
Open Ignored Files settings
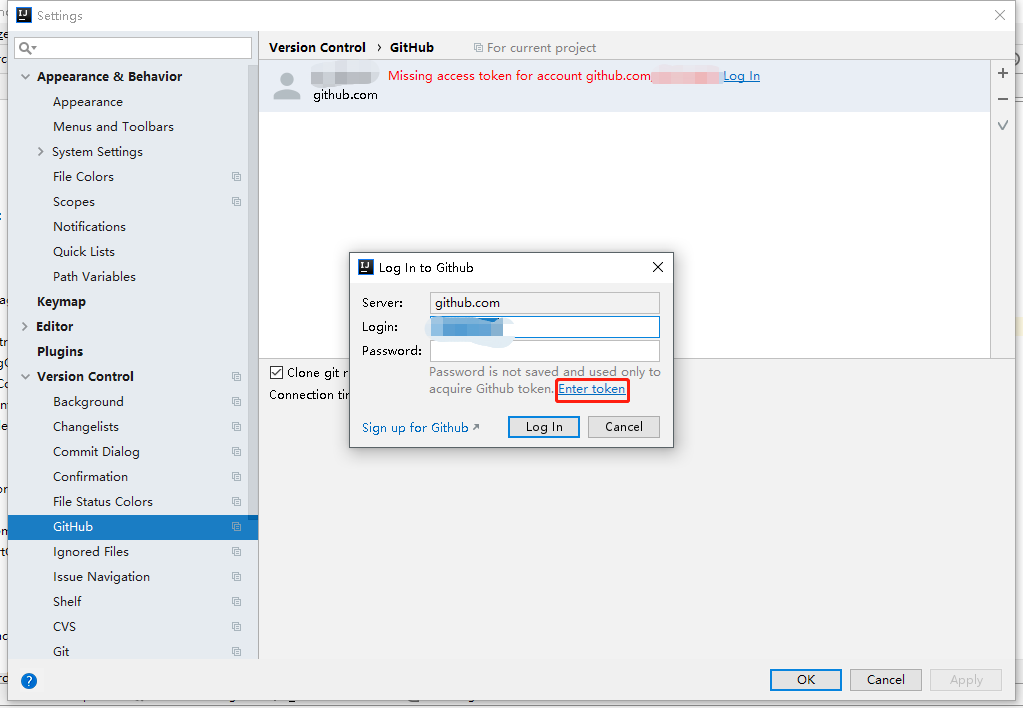click(x=91, y=552)
